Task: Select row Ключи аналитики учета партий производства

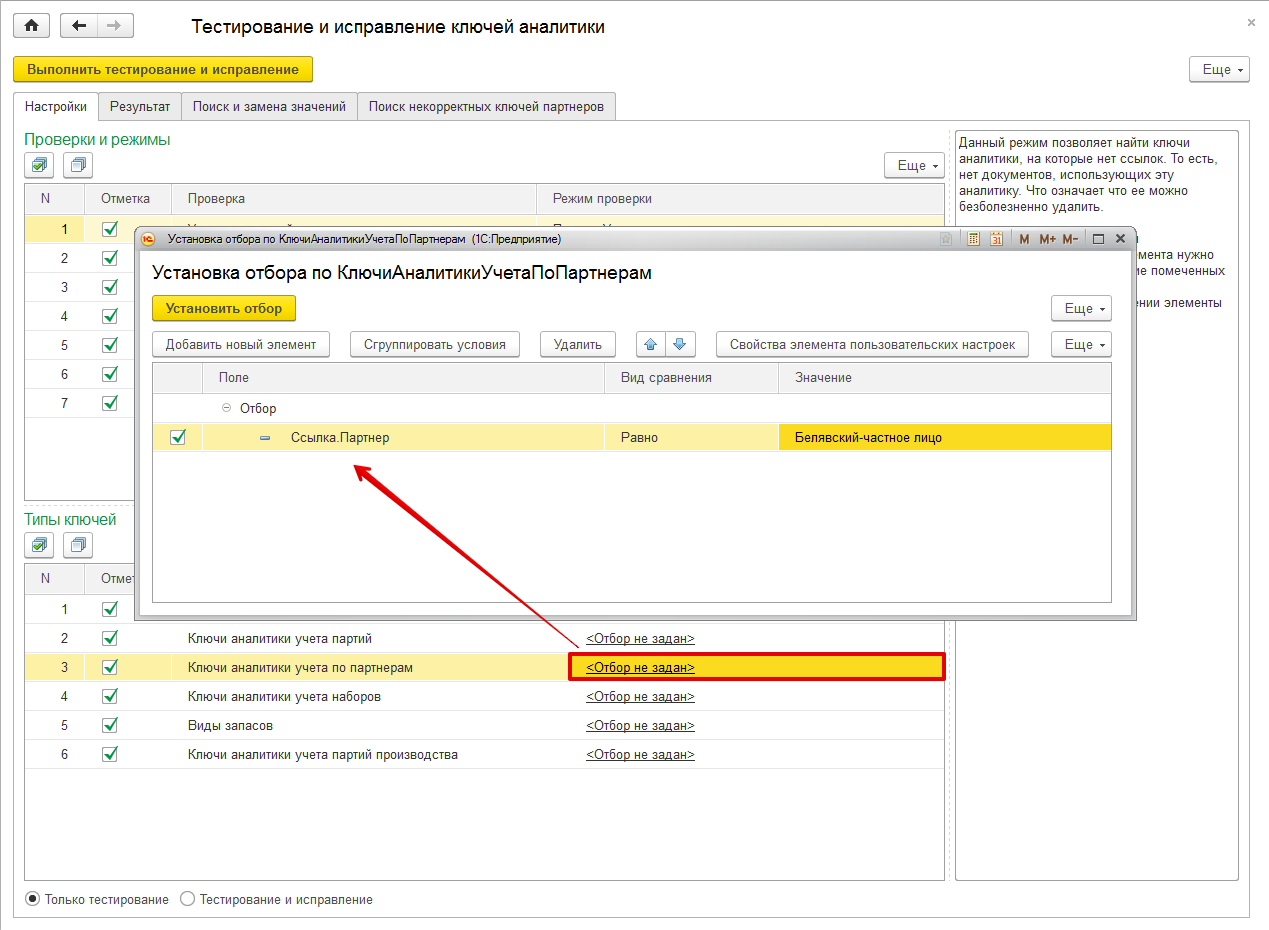Action: click(485, 754)
